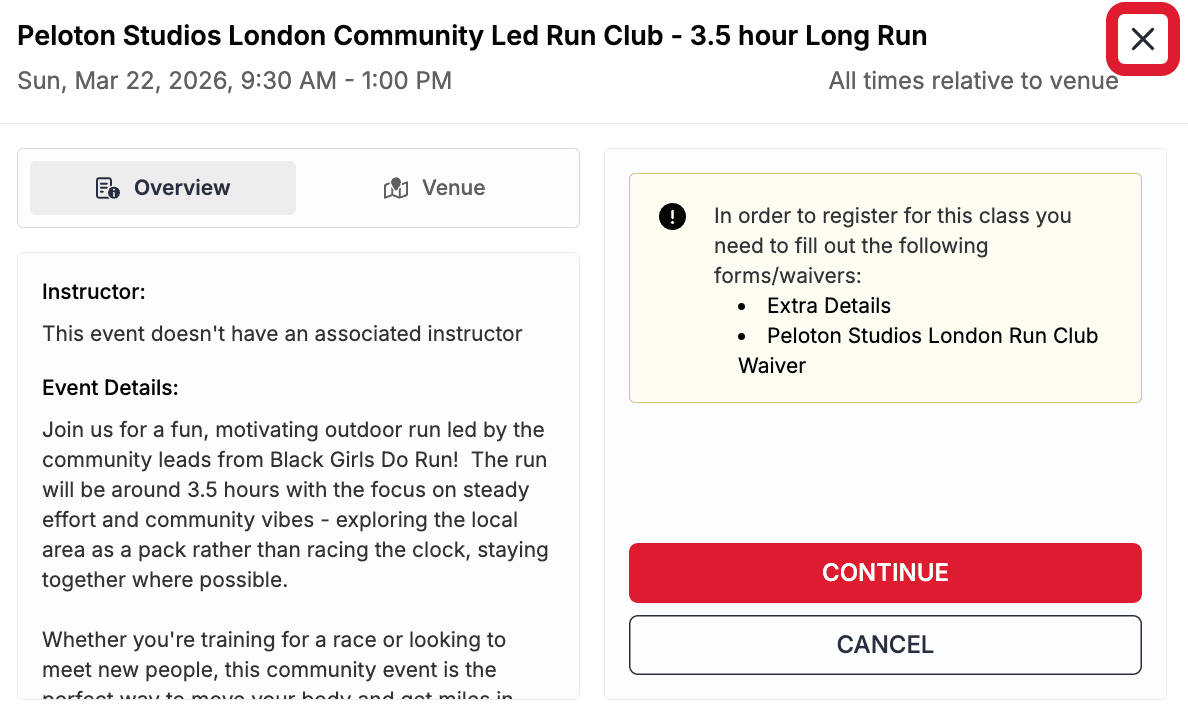Screen dimensions: 1188x720
Task: Click the Event Details heading
Action: coord(110,387)
